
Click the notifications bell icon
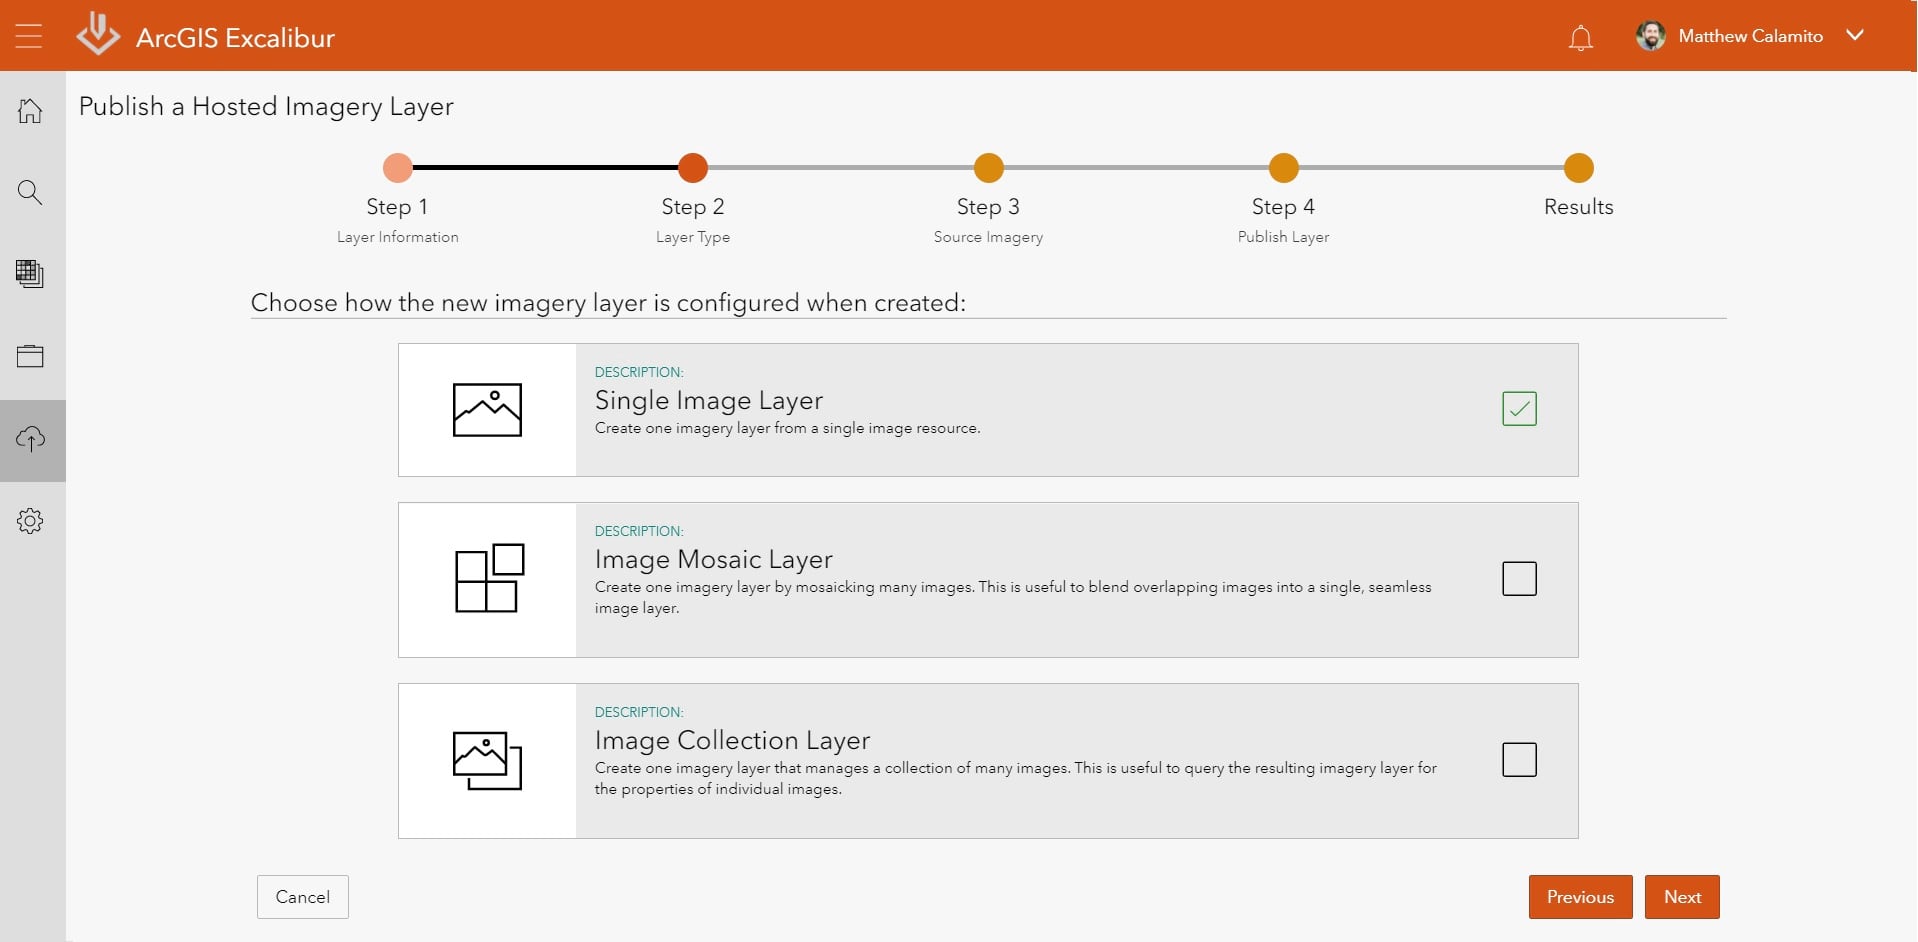(x=1580, y=36)
